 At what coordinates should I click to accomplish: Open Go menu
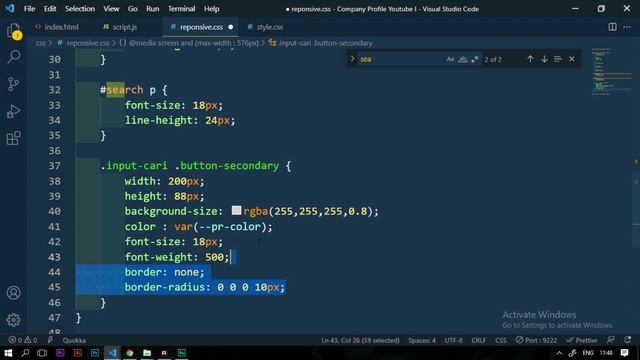(x=133, y=9)
